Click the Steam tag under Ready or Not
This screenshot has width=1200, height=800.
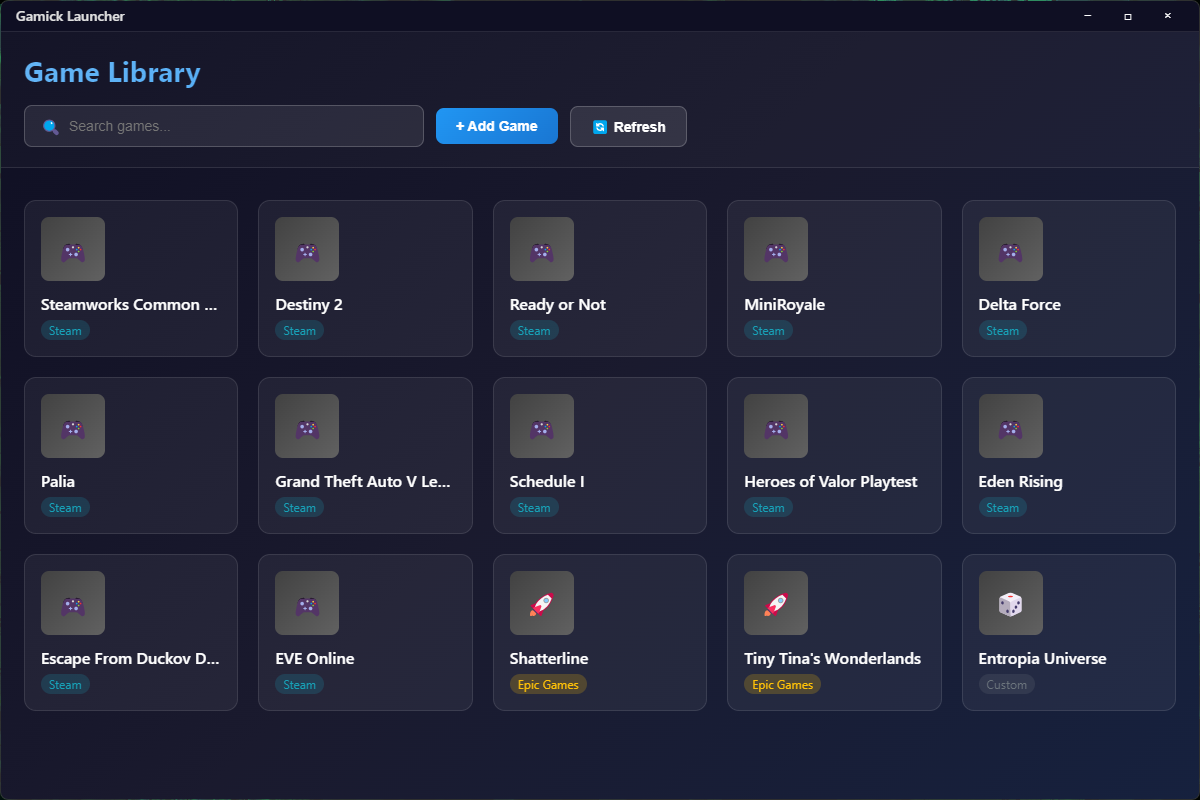534,331
